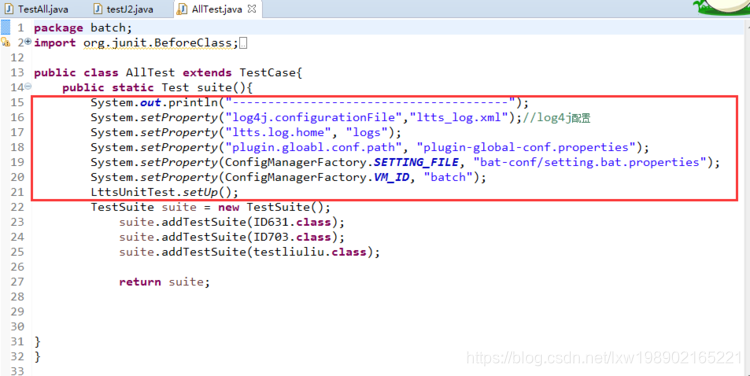Click 'println' on line 15
The width and height of the screenshot is (750, 376).
click(193, 102)
